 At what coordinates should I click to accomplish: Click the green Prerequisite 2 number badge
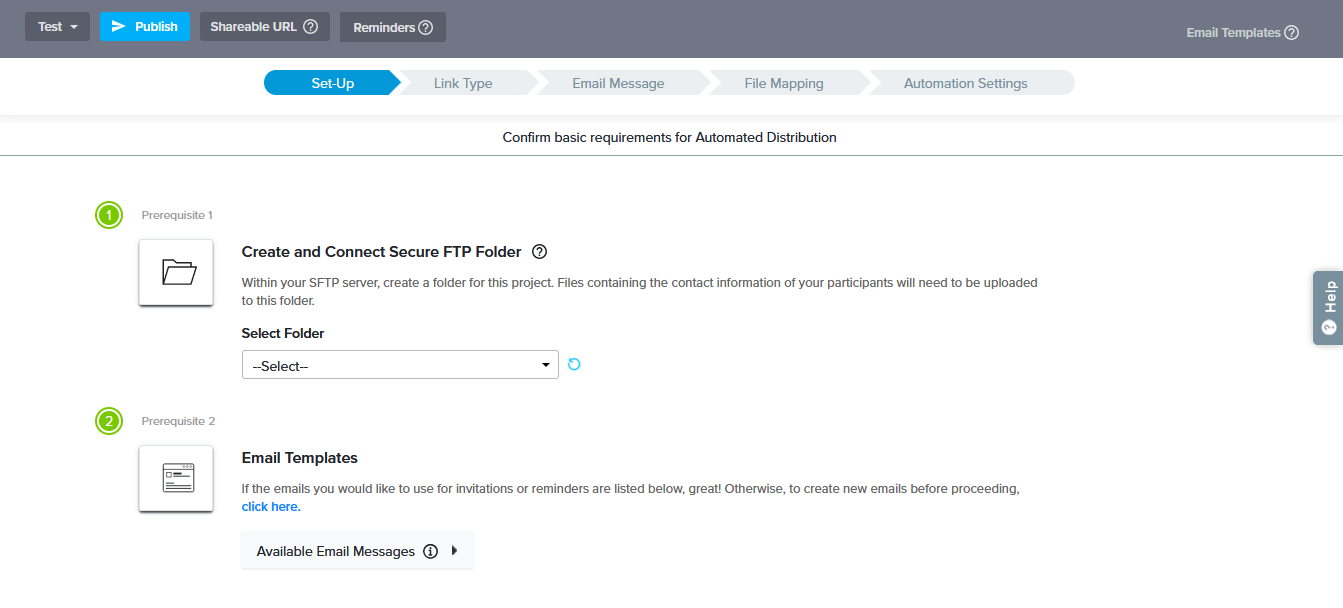point(109,421)
